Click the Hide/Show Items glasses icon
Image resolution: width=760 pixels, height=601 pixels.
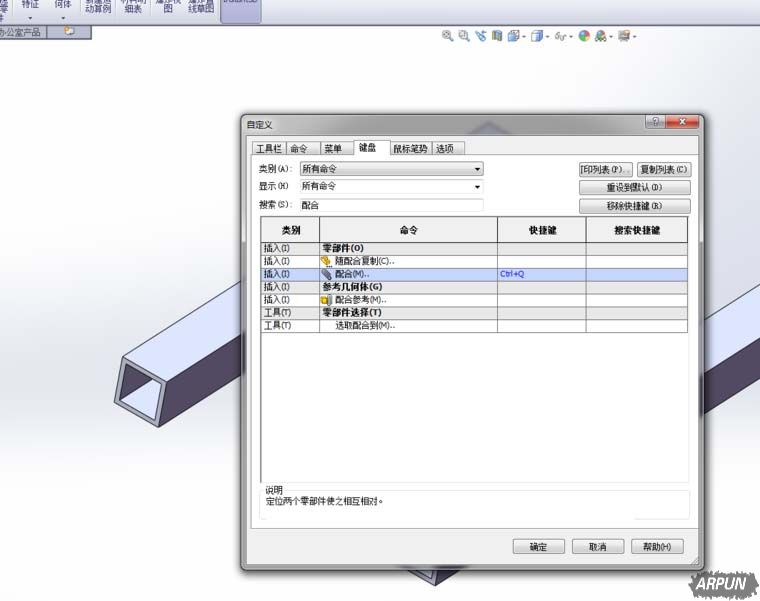pyautogui.click(x=560, y=36)
